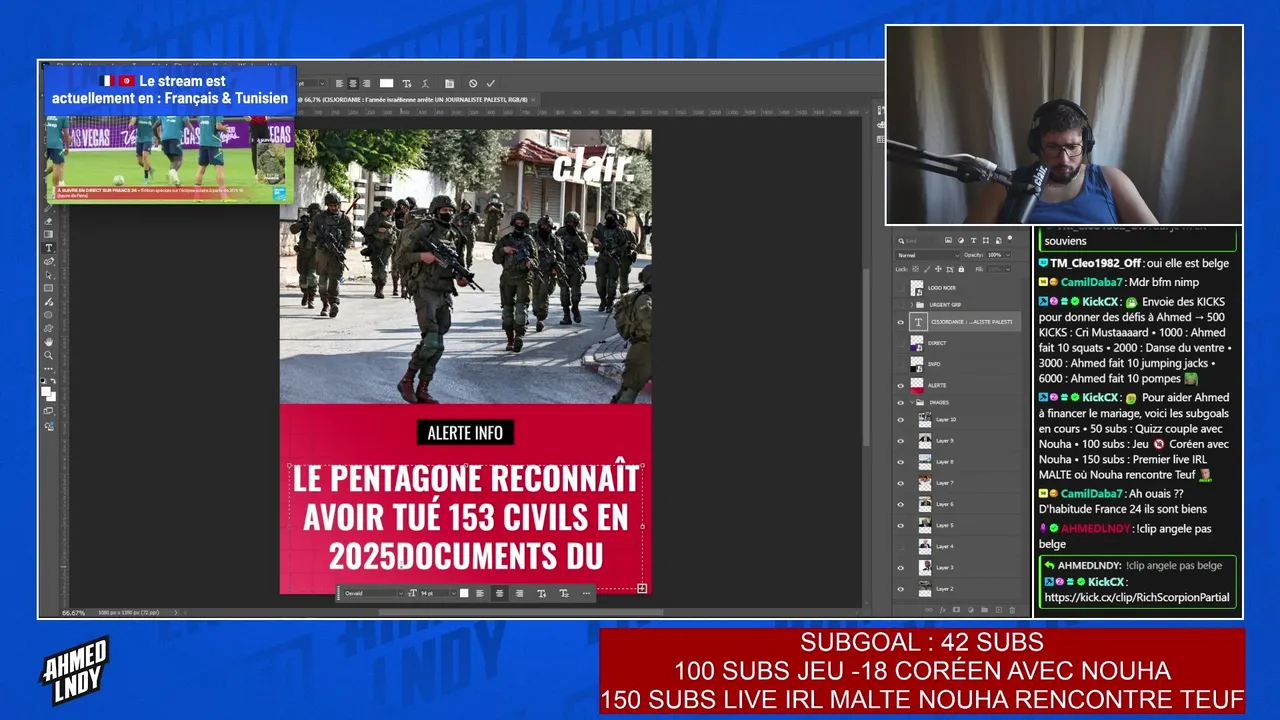
Task: Cancel the current text edits
Action: [x=473, y=84]
